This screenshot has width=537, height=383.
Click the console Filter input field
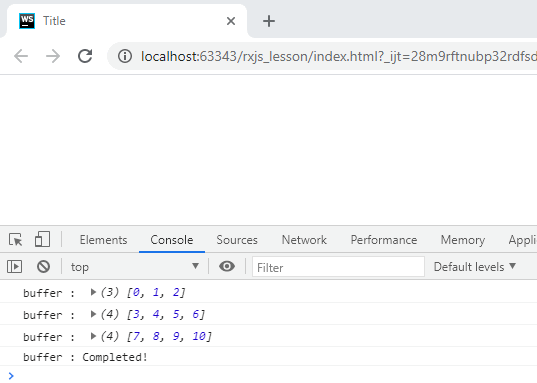tap(338, 267)
